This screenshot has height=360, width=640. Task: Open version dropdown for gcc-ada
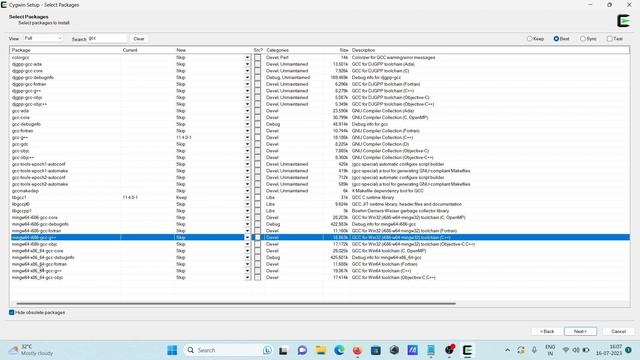[x=247, y=111]
